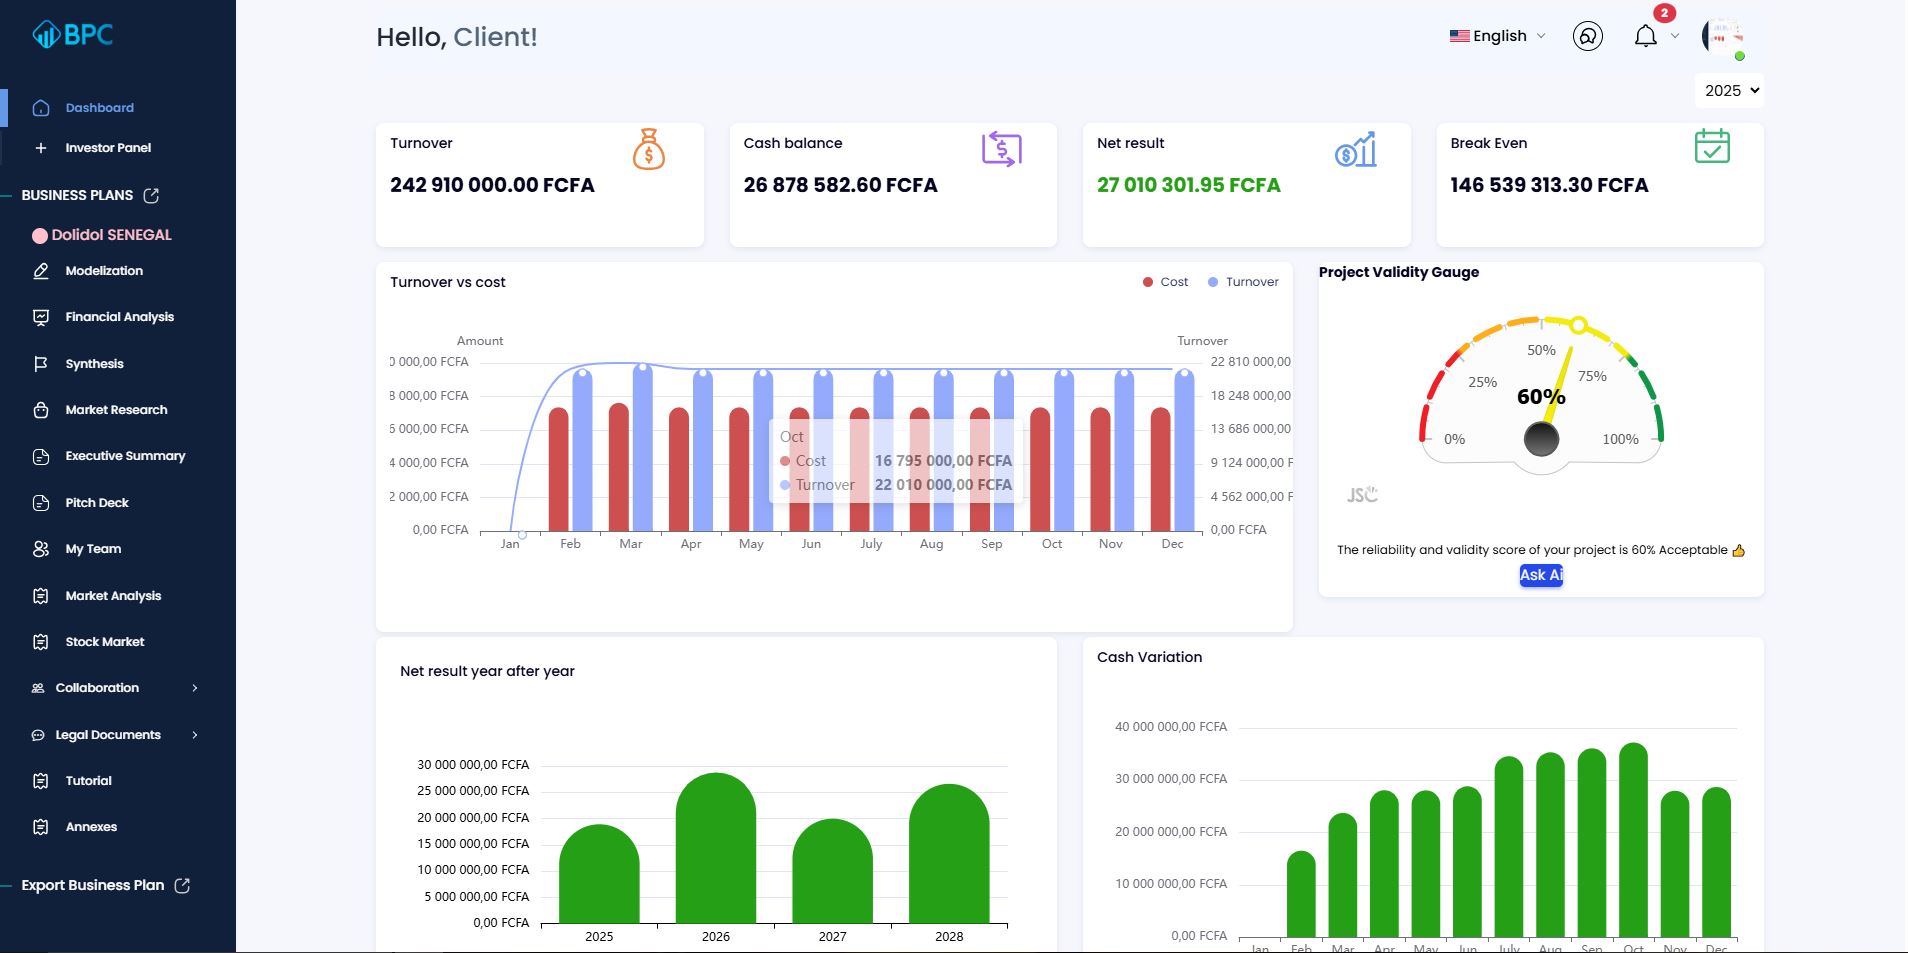Open the 2025 year selector
The width and height of the screenshot is (1908, 953).
coord(1727,90)
